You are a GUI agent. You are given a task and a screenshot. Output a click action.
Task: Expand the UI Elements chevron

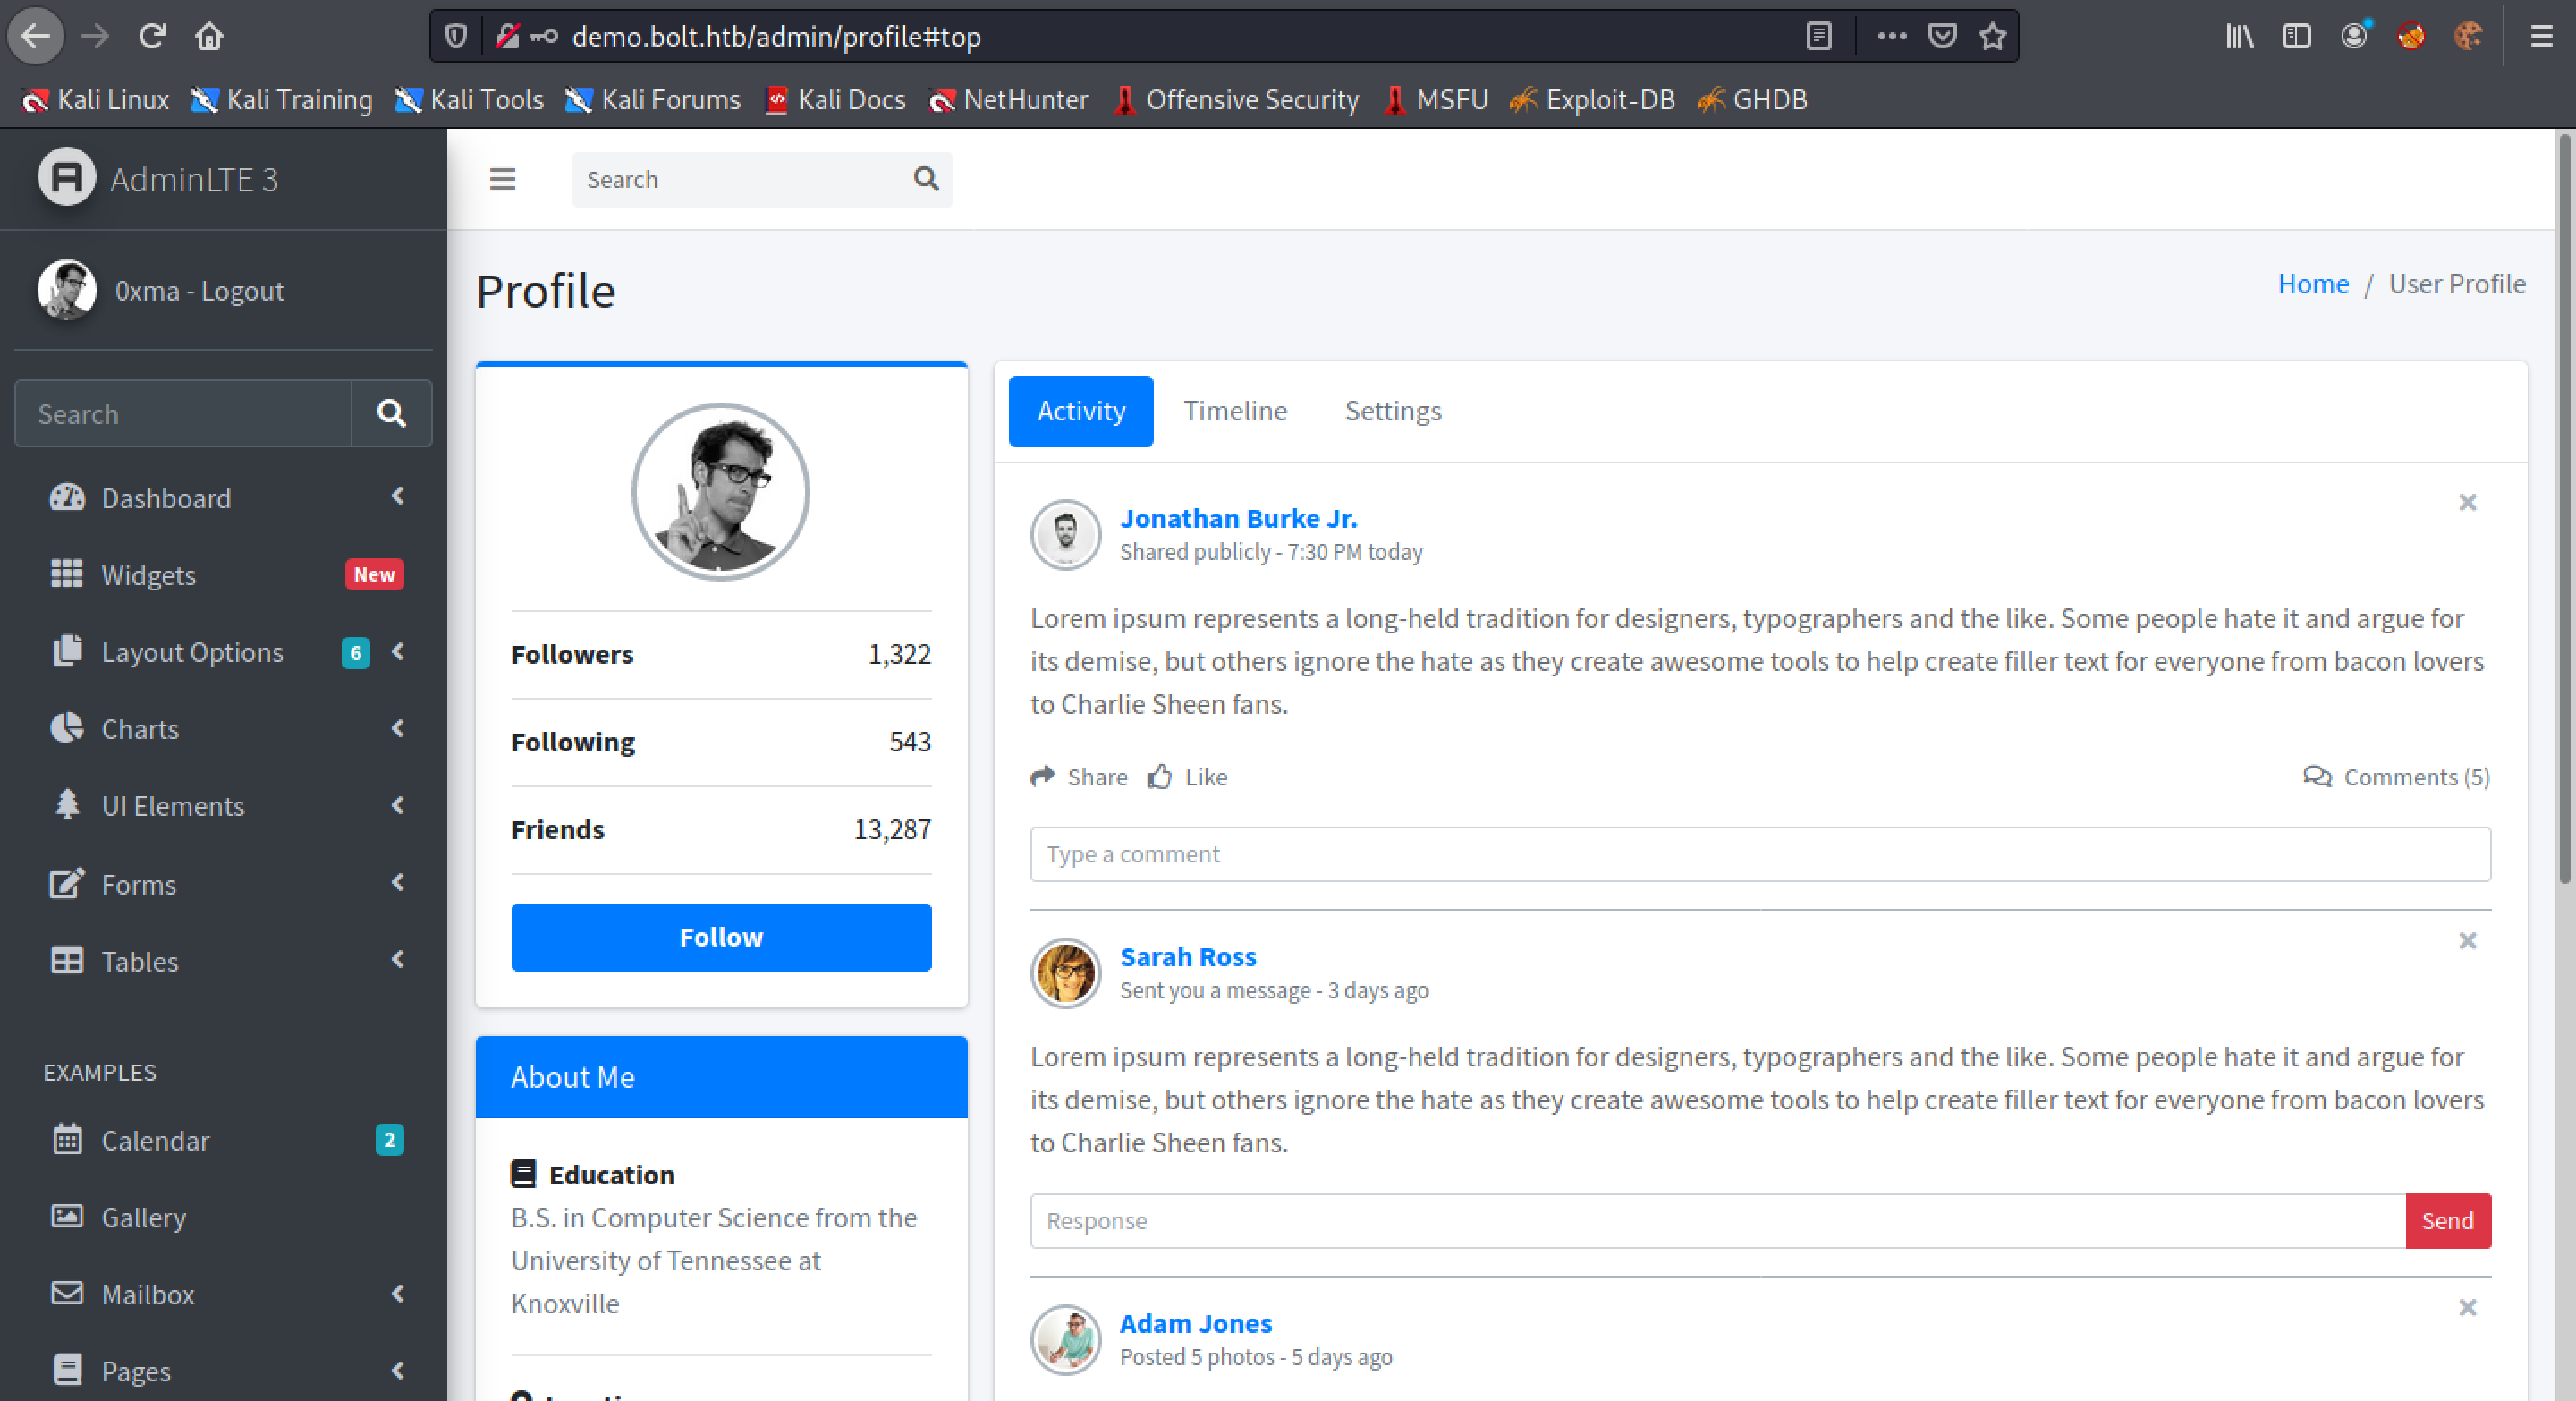pyautogui.click(x=398, y=805)
